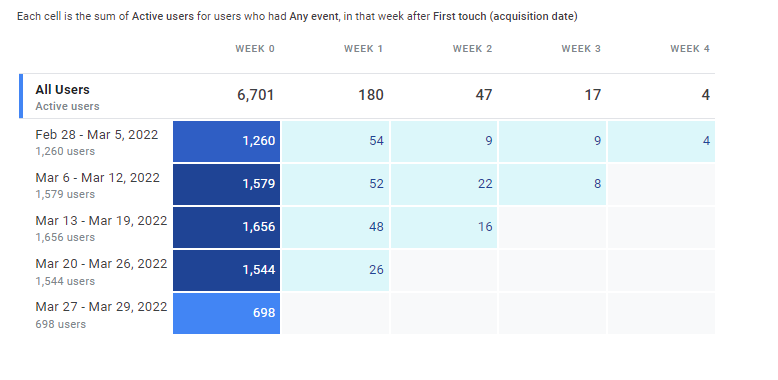The width and height of the screenshot is (778, 380).
Task: Click the 1,260 Week 0 cell
Action: coord(226,141)
